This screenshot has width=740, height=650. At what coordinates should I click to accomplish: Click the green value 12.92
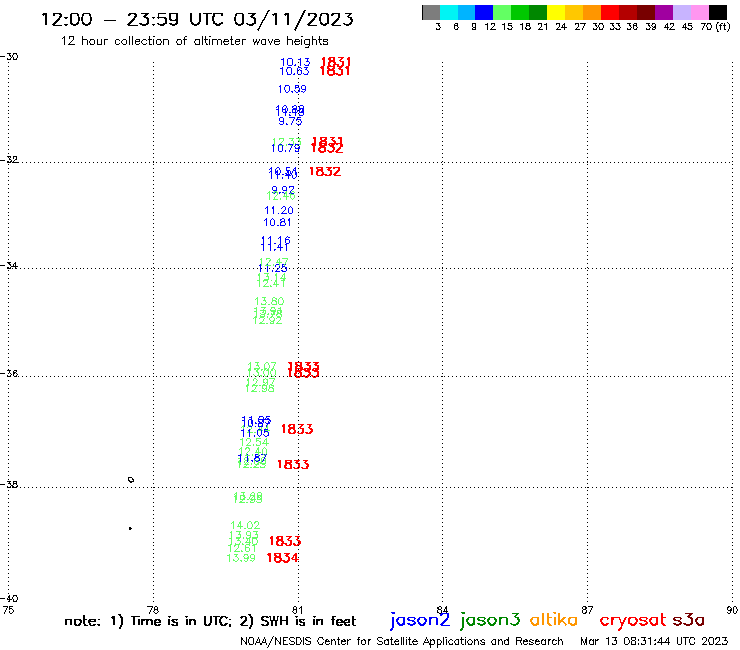tap(267, 321)
